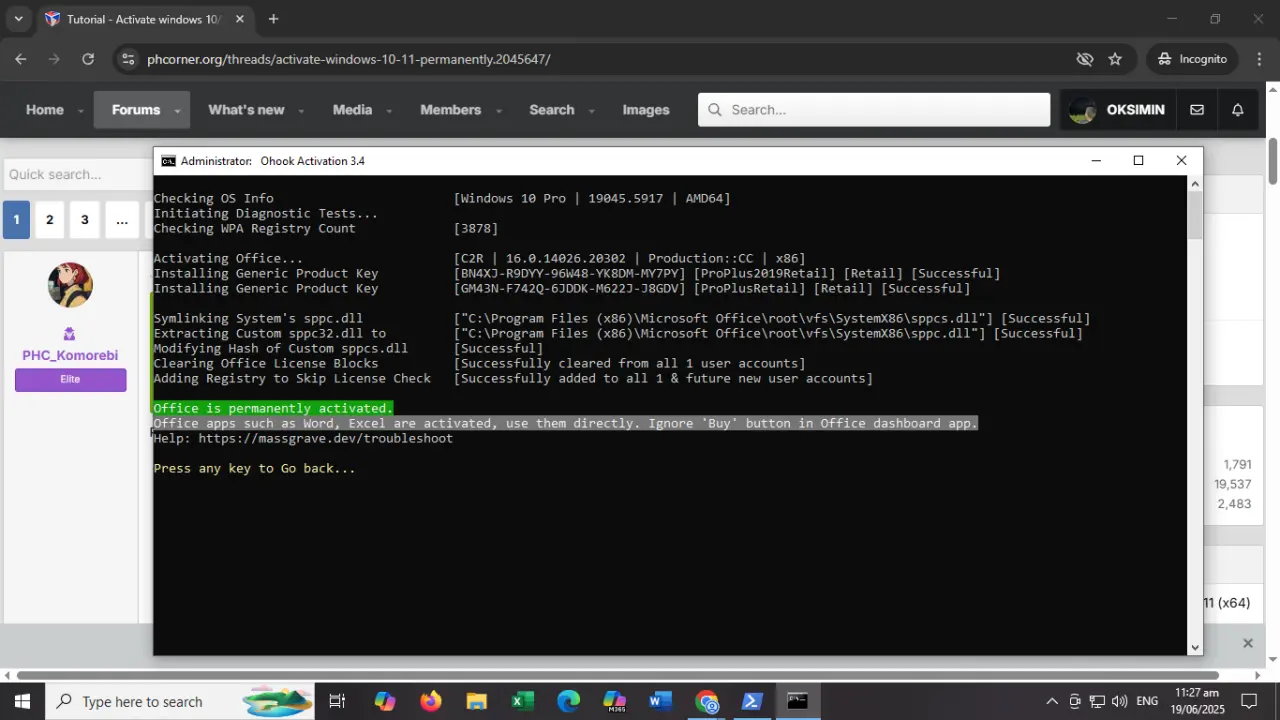Open the Media menu item

tap(352, 110)
